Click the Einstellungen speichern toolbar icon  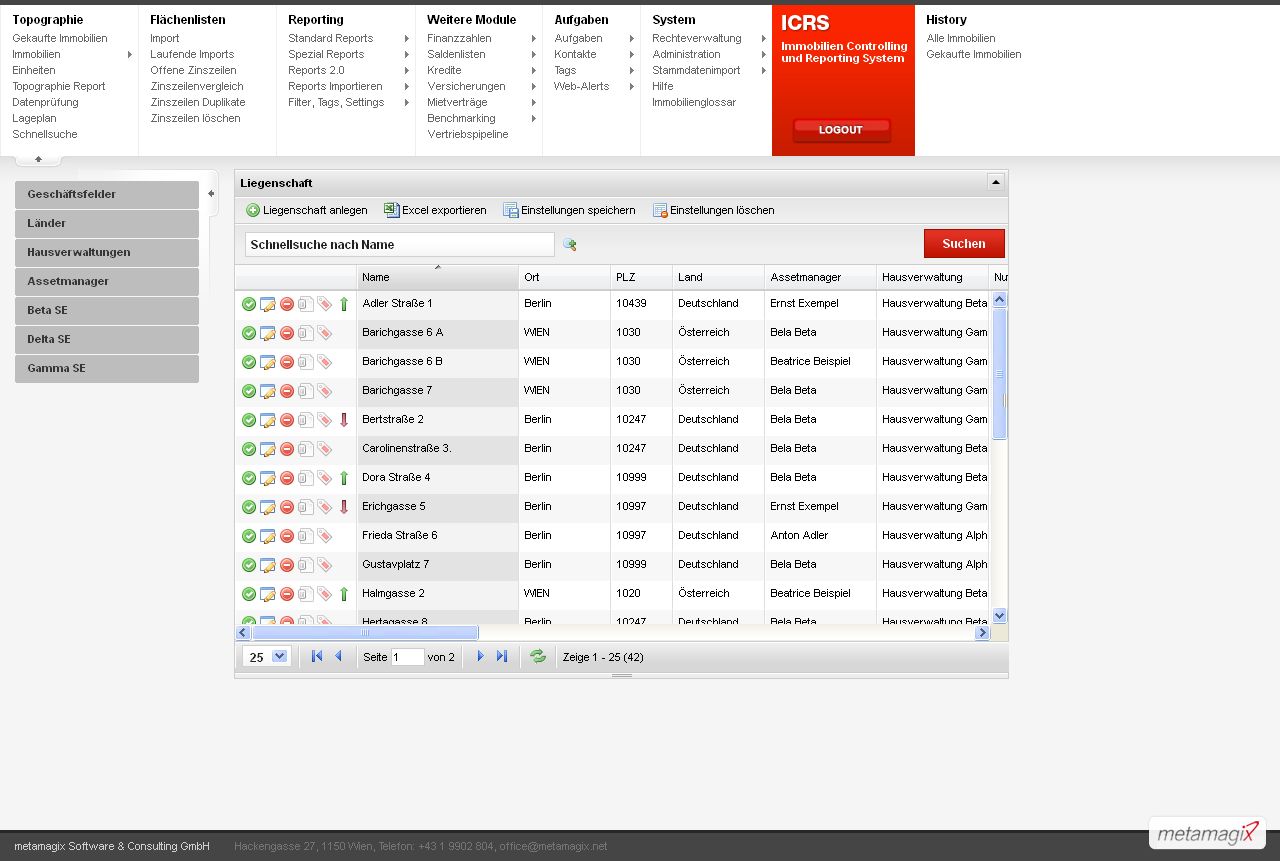click(511, 210)
